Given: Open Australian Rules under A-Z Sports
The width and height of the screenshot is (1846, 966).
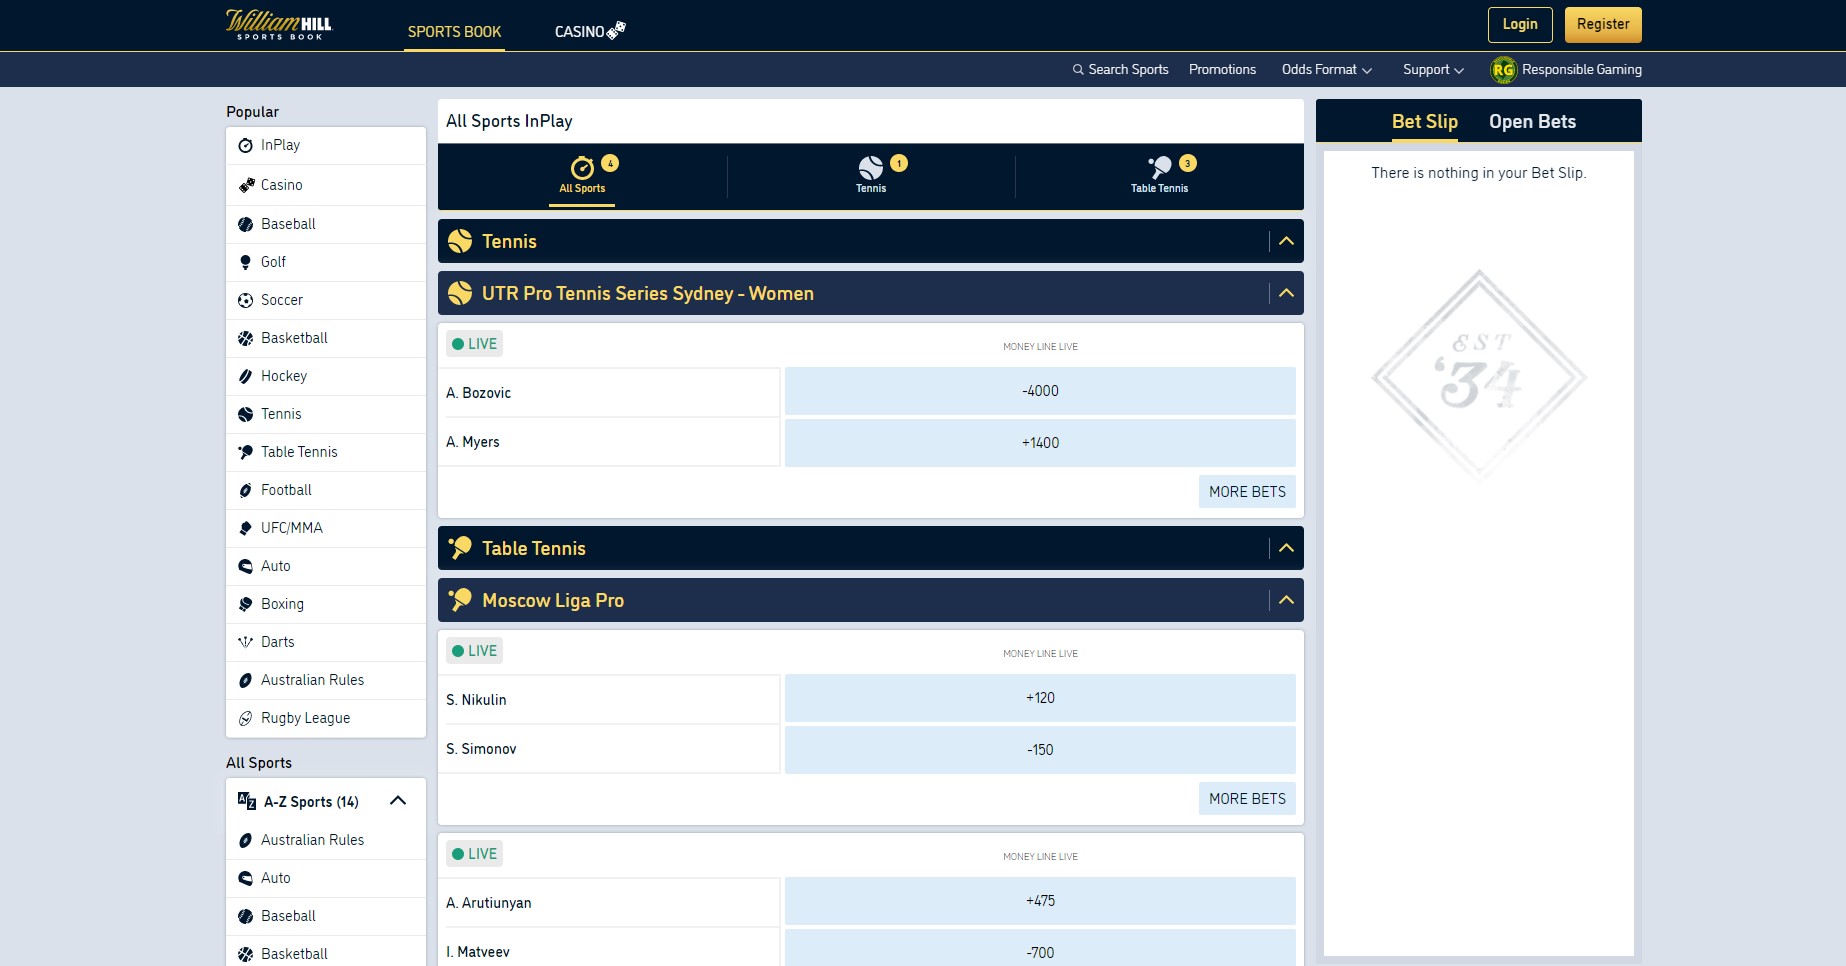Looking at the screenshot, I should [x=326, y=840].
